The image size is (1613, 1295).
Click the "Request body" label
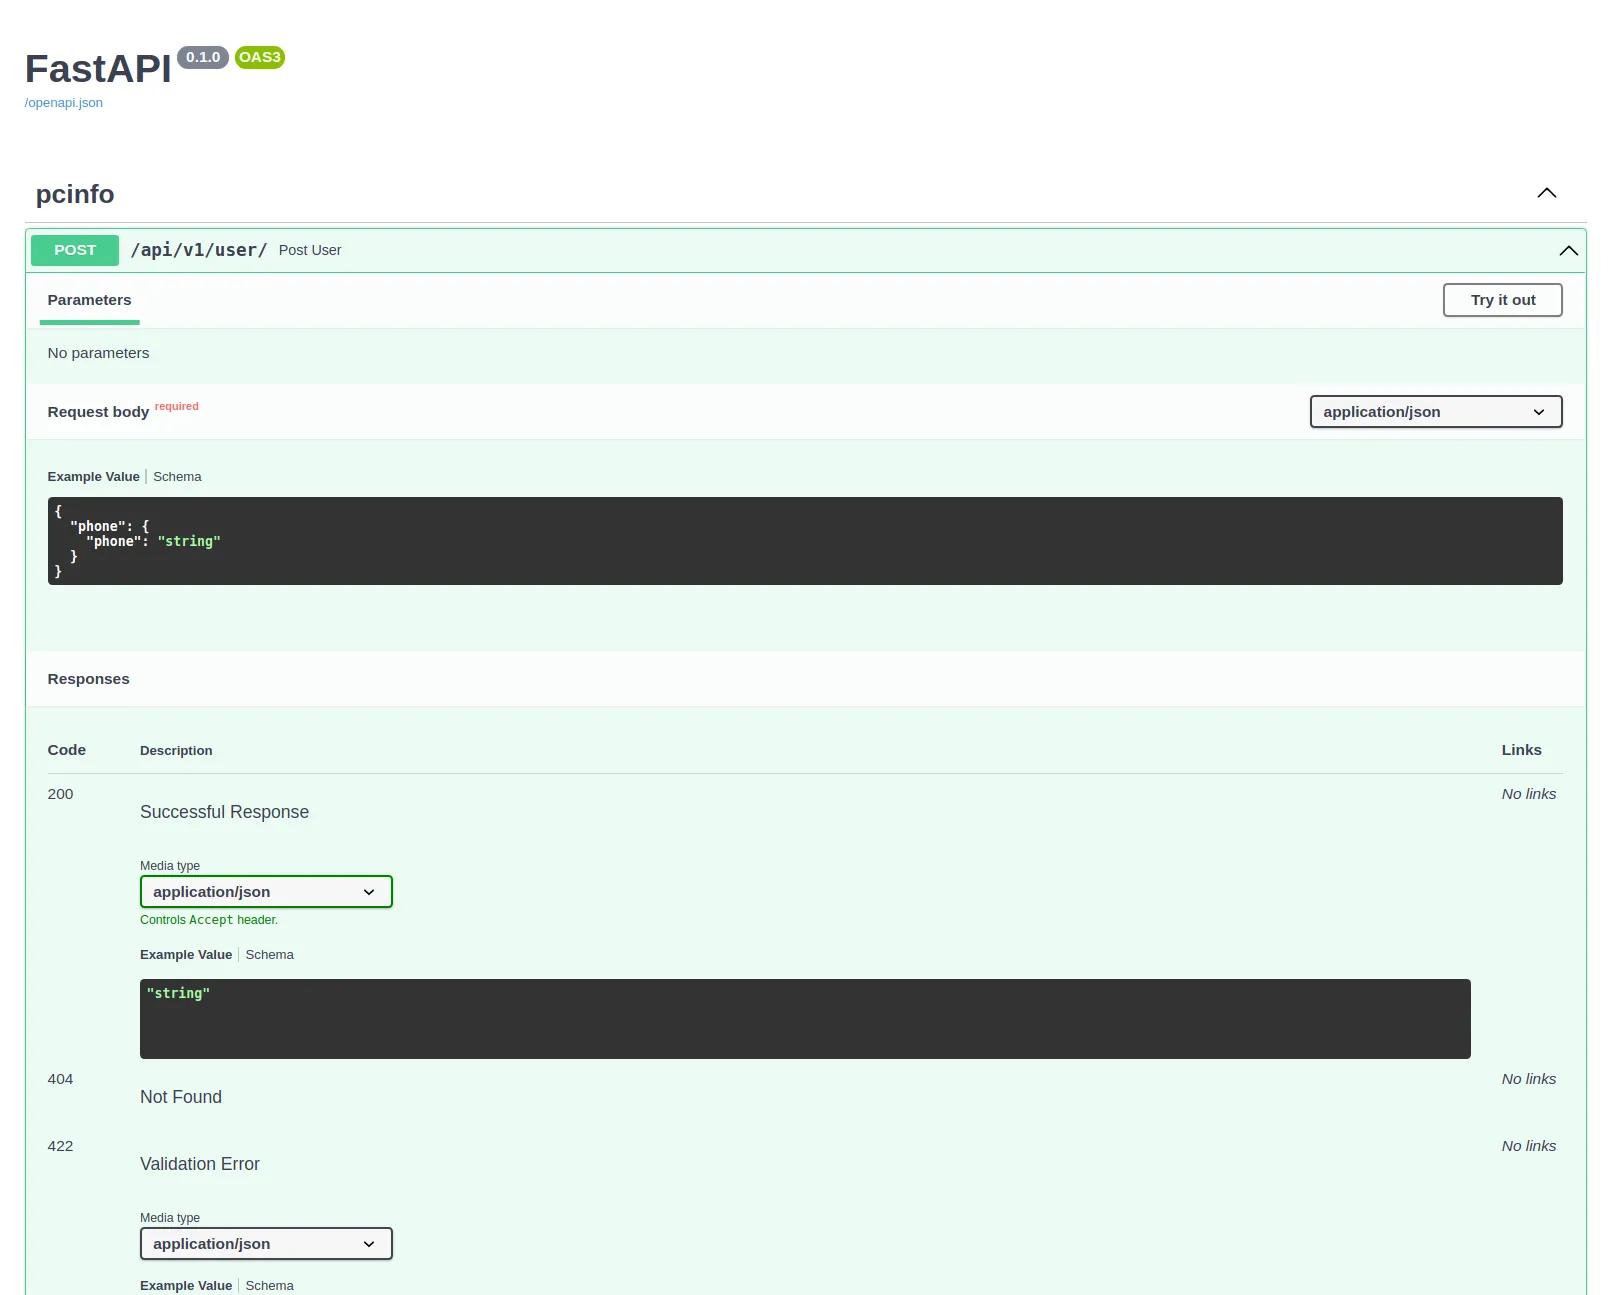[98, 412]
